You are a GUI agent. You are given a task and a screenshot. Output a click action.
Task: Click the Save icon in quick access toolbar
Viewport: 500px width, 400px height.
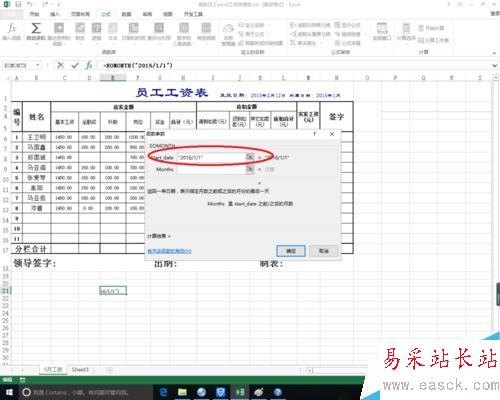coord(18,4)
